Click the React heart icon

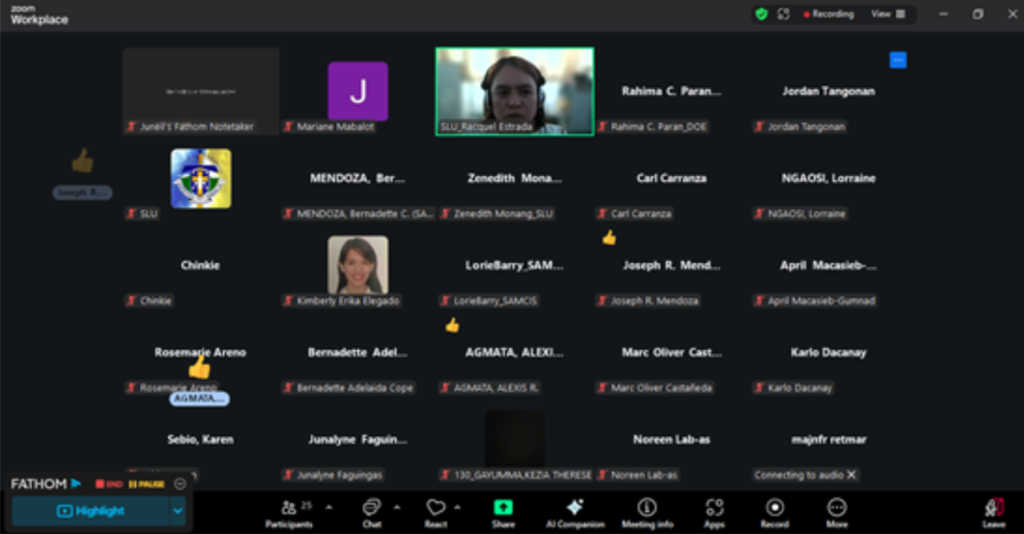436,511
